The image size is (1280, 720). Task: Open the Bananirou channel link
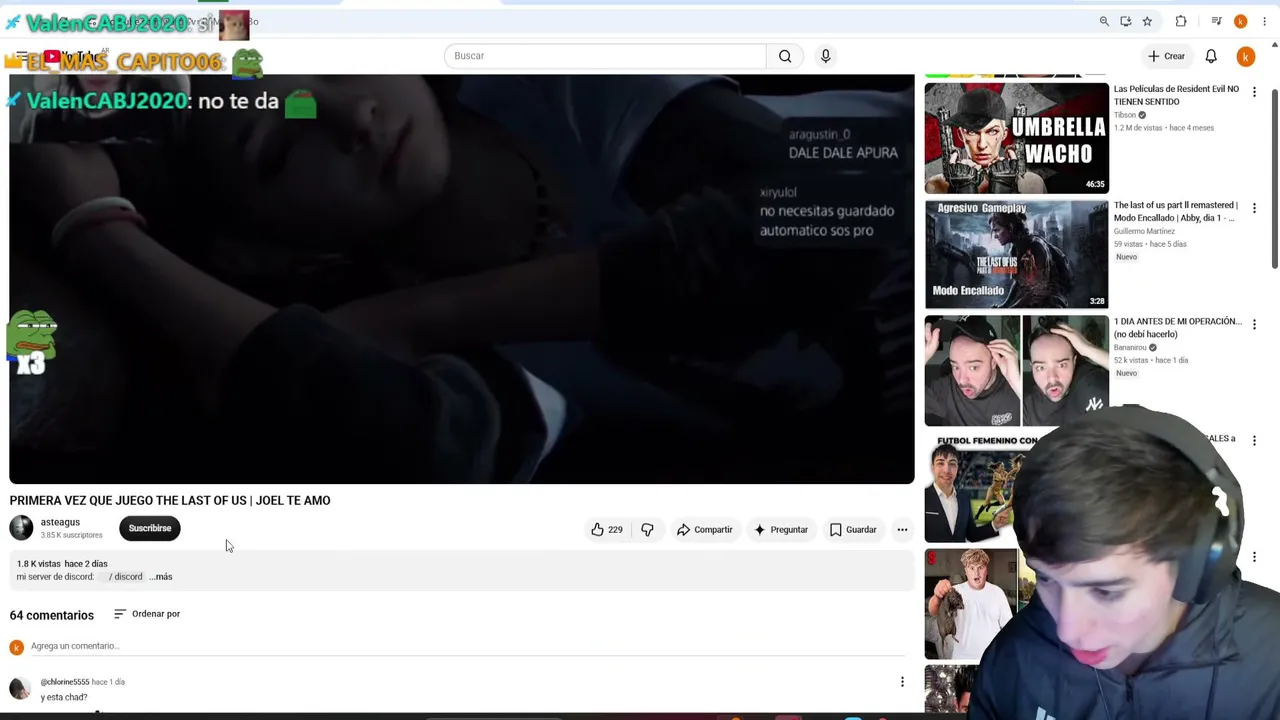(1130, 347)
